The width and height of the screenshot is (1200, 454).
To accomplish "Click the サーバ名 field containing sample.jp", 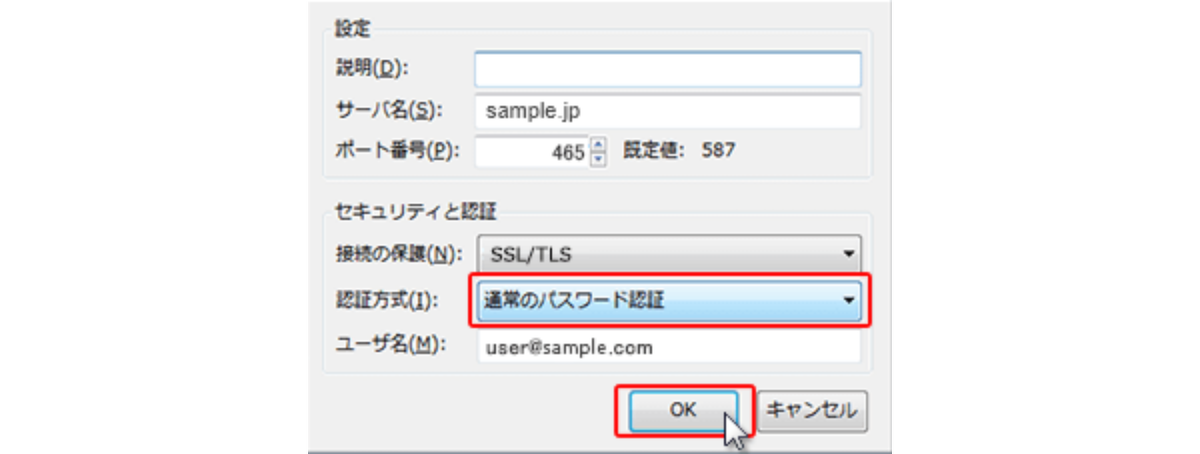I will pos(667,111).
